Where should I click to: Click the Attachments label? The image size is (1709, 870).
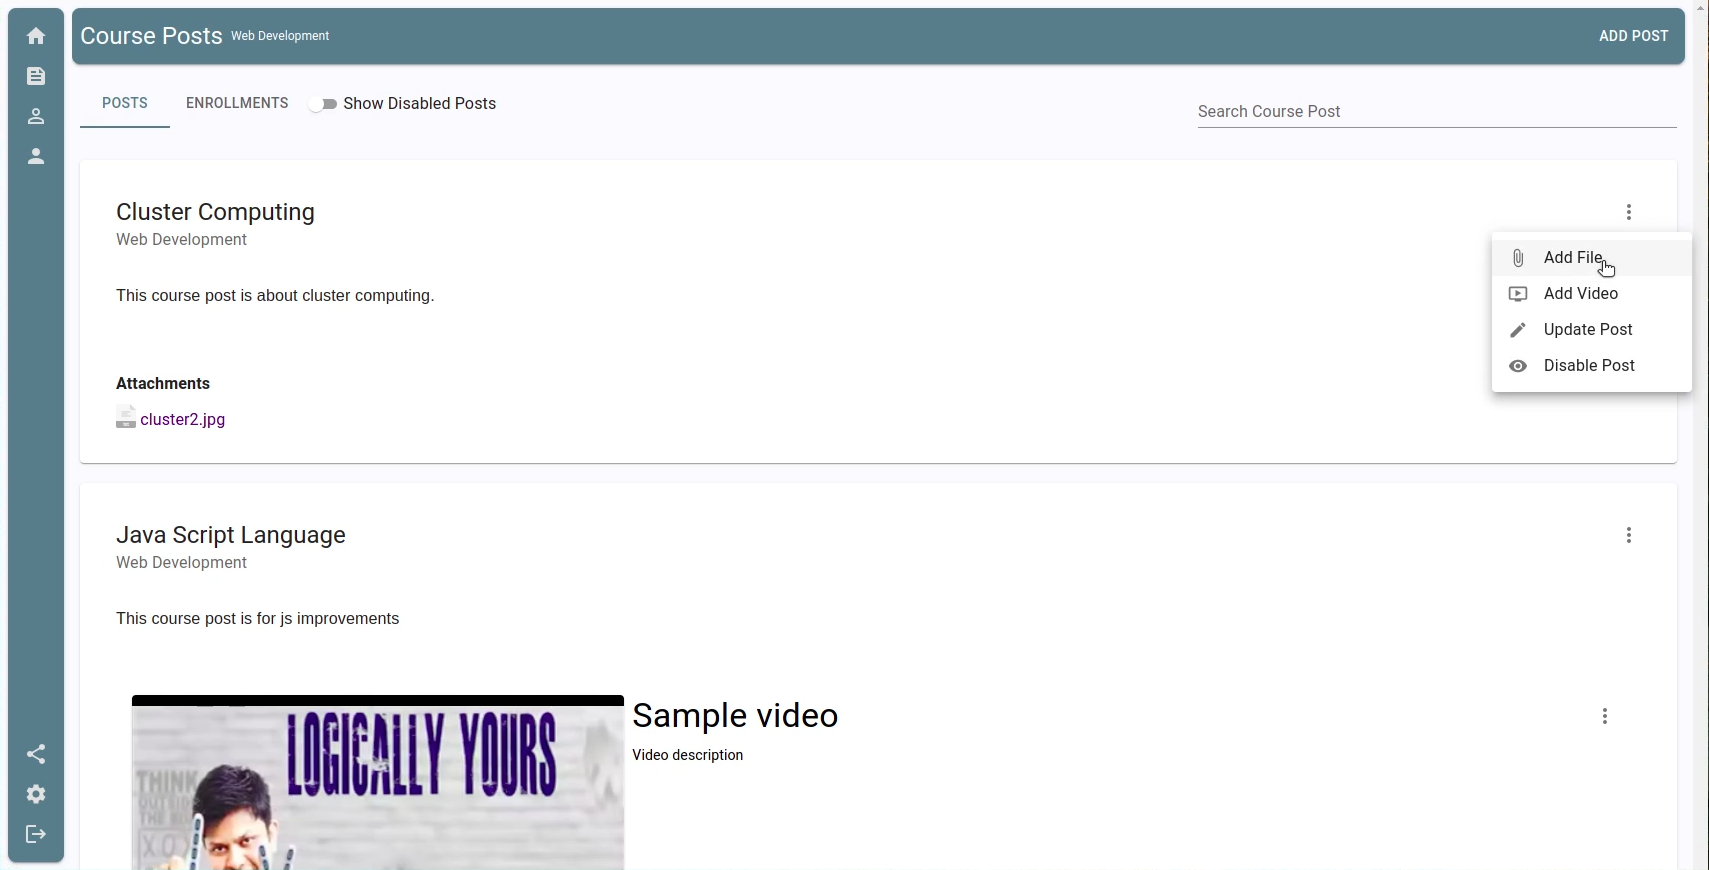[163, 383]
